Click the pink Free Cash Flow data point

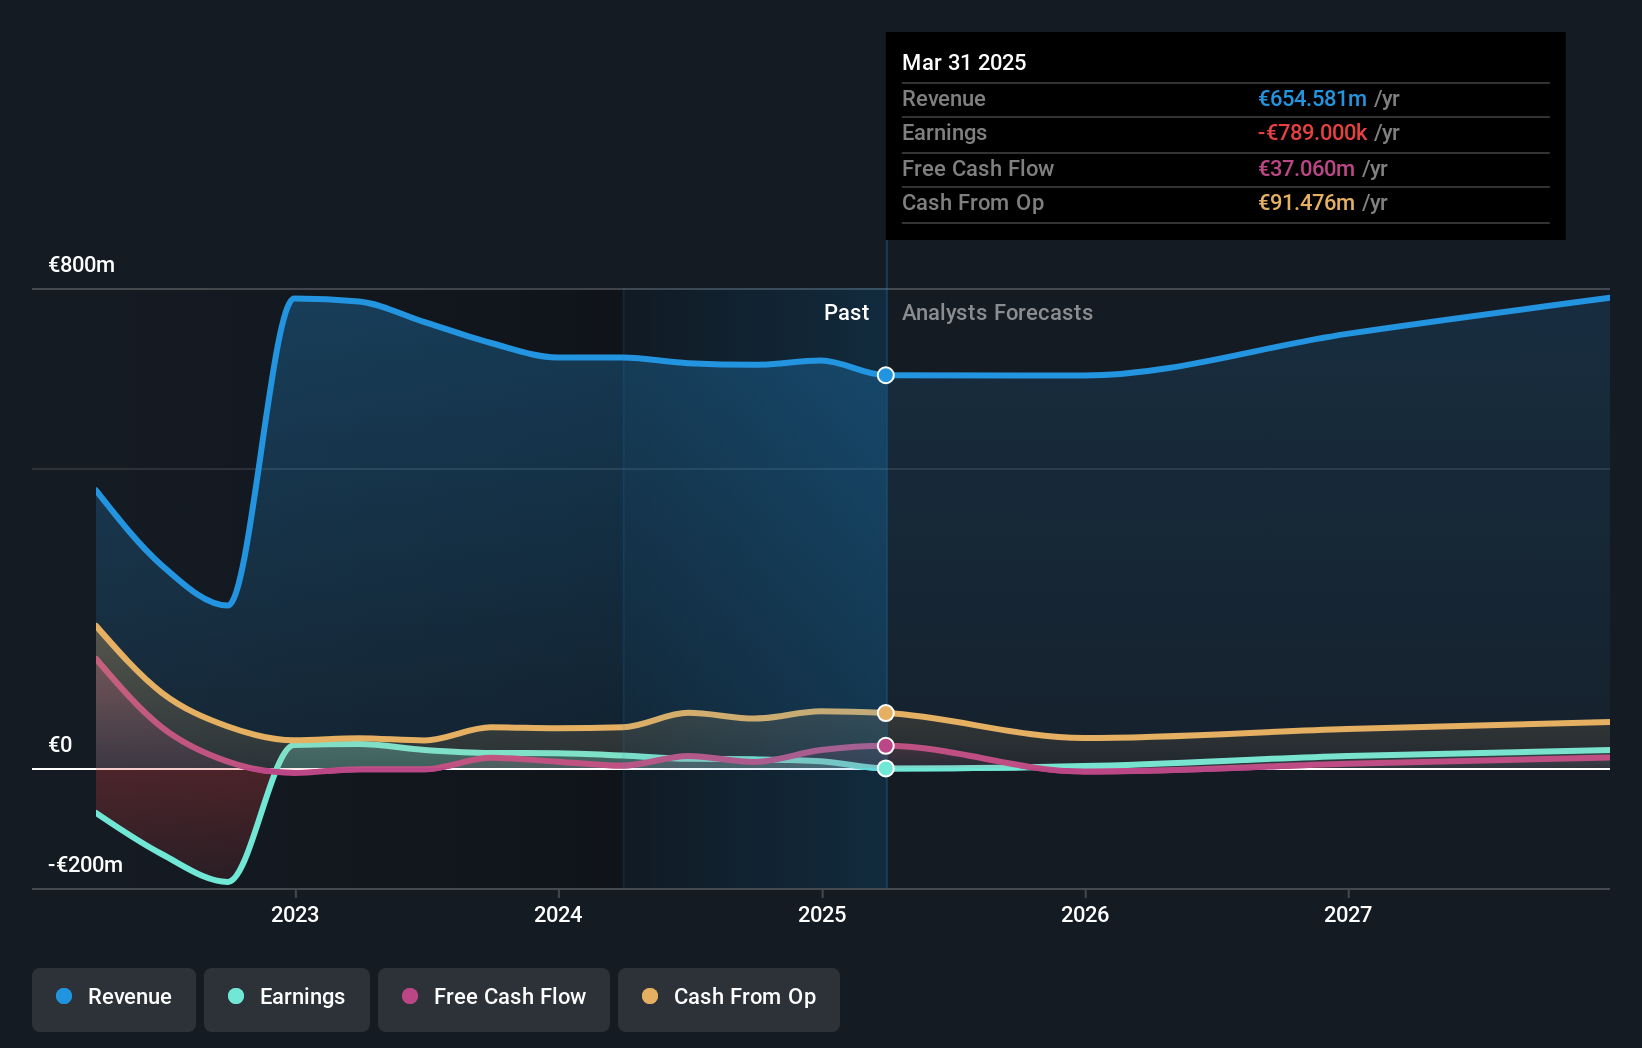[x=886, y=746]
